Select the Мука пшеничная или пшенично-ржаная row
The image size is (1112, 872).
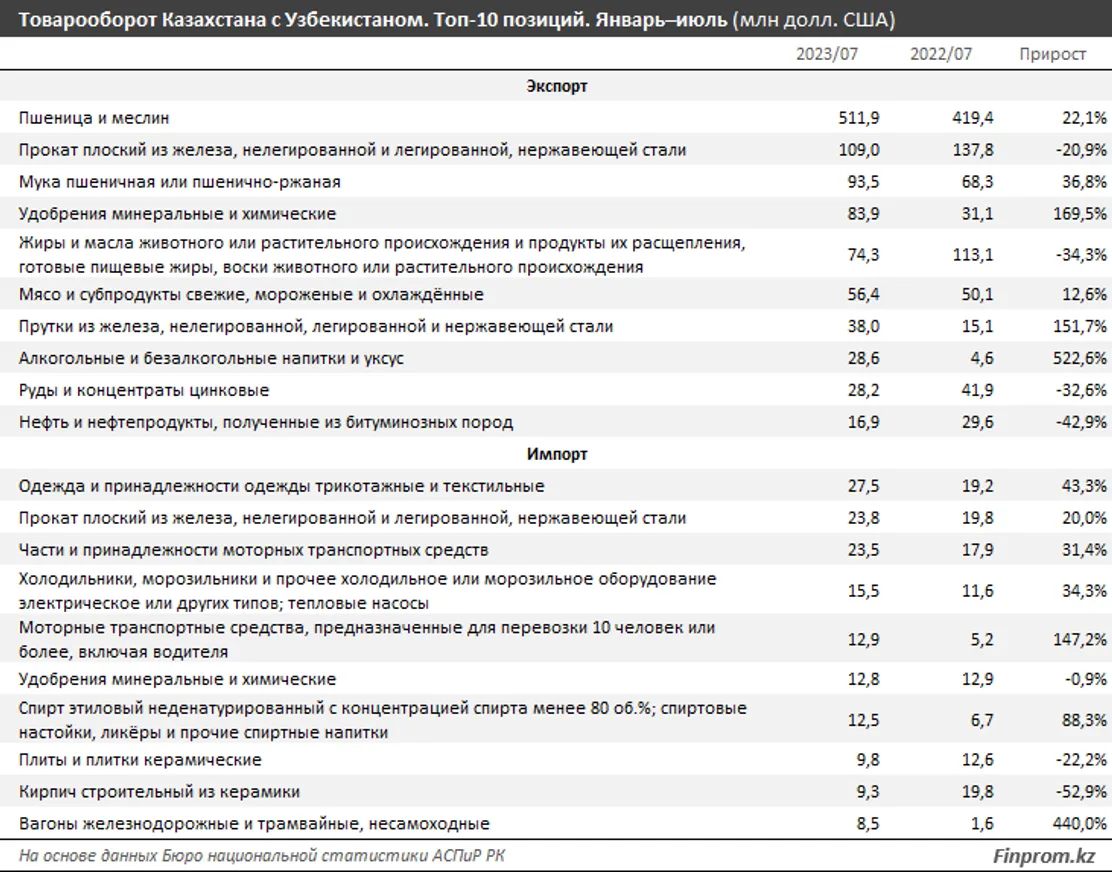(x=180, y=182)
